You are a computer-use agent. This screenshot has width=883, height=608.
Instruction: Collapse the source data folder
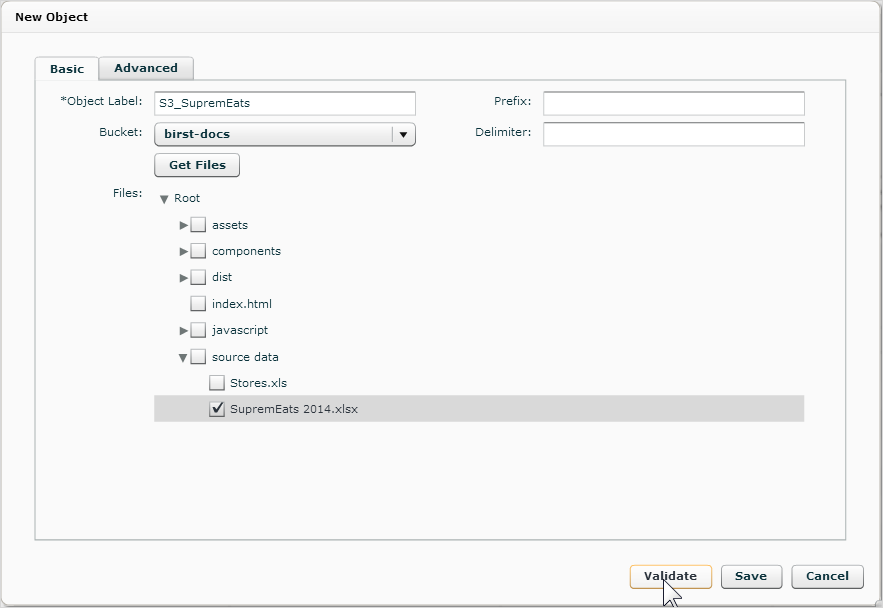tap(183, 357)
